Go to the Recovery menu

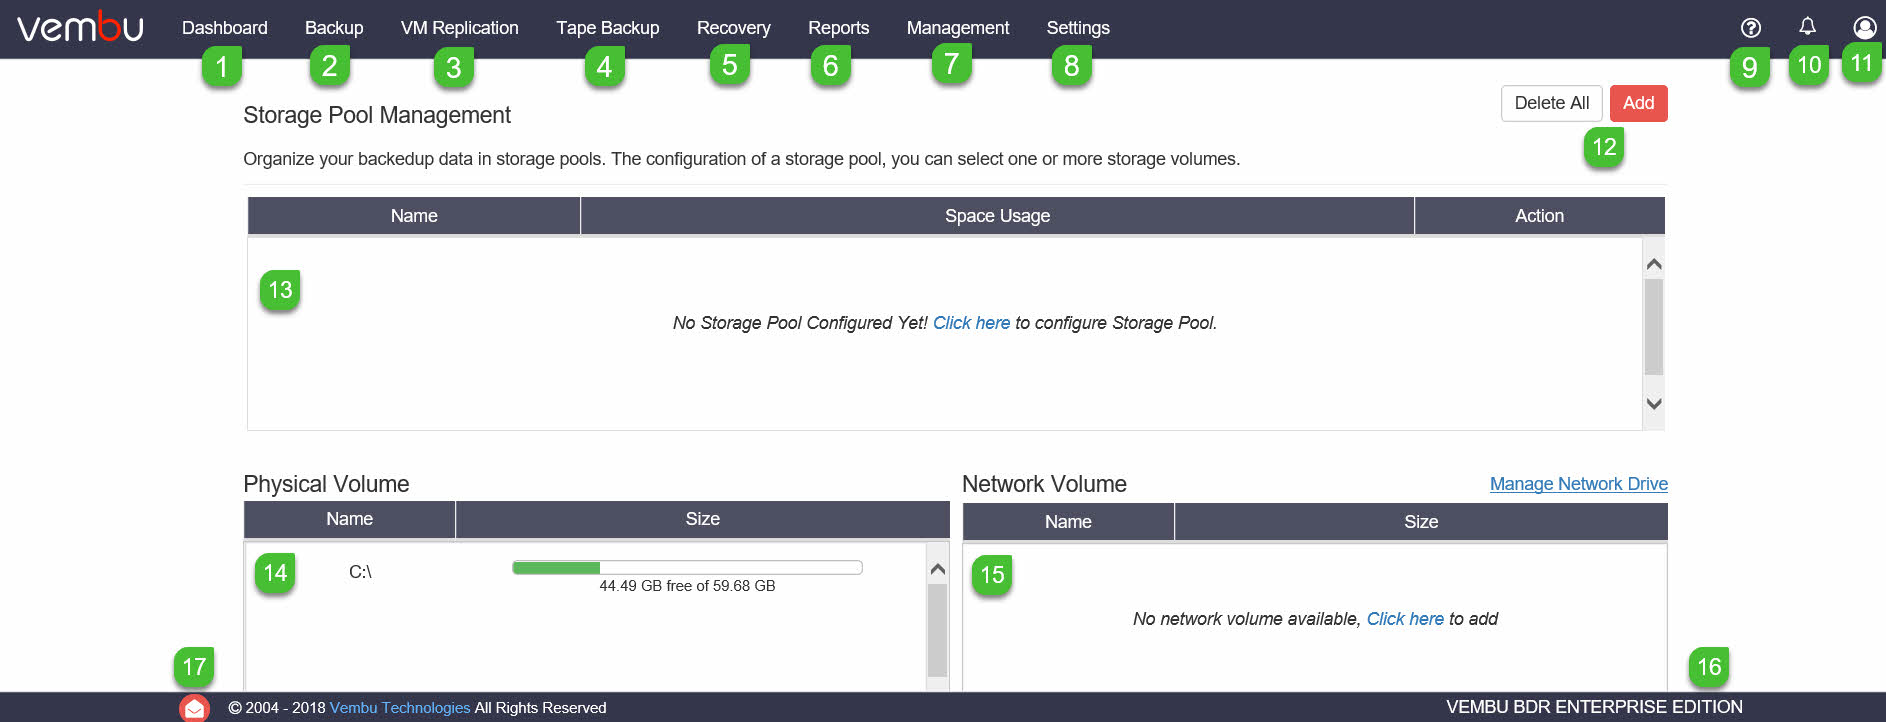pos(734,28)
